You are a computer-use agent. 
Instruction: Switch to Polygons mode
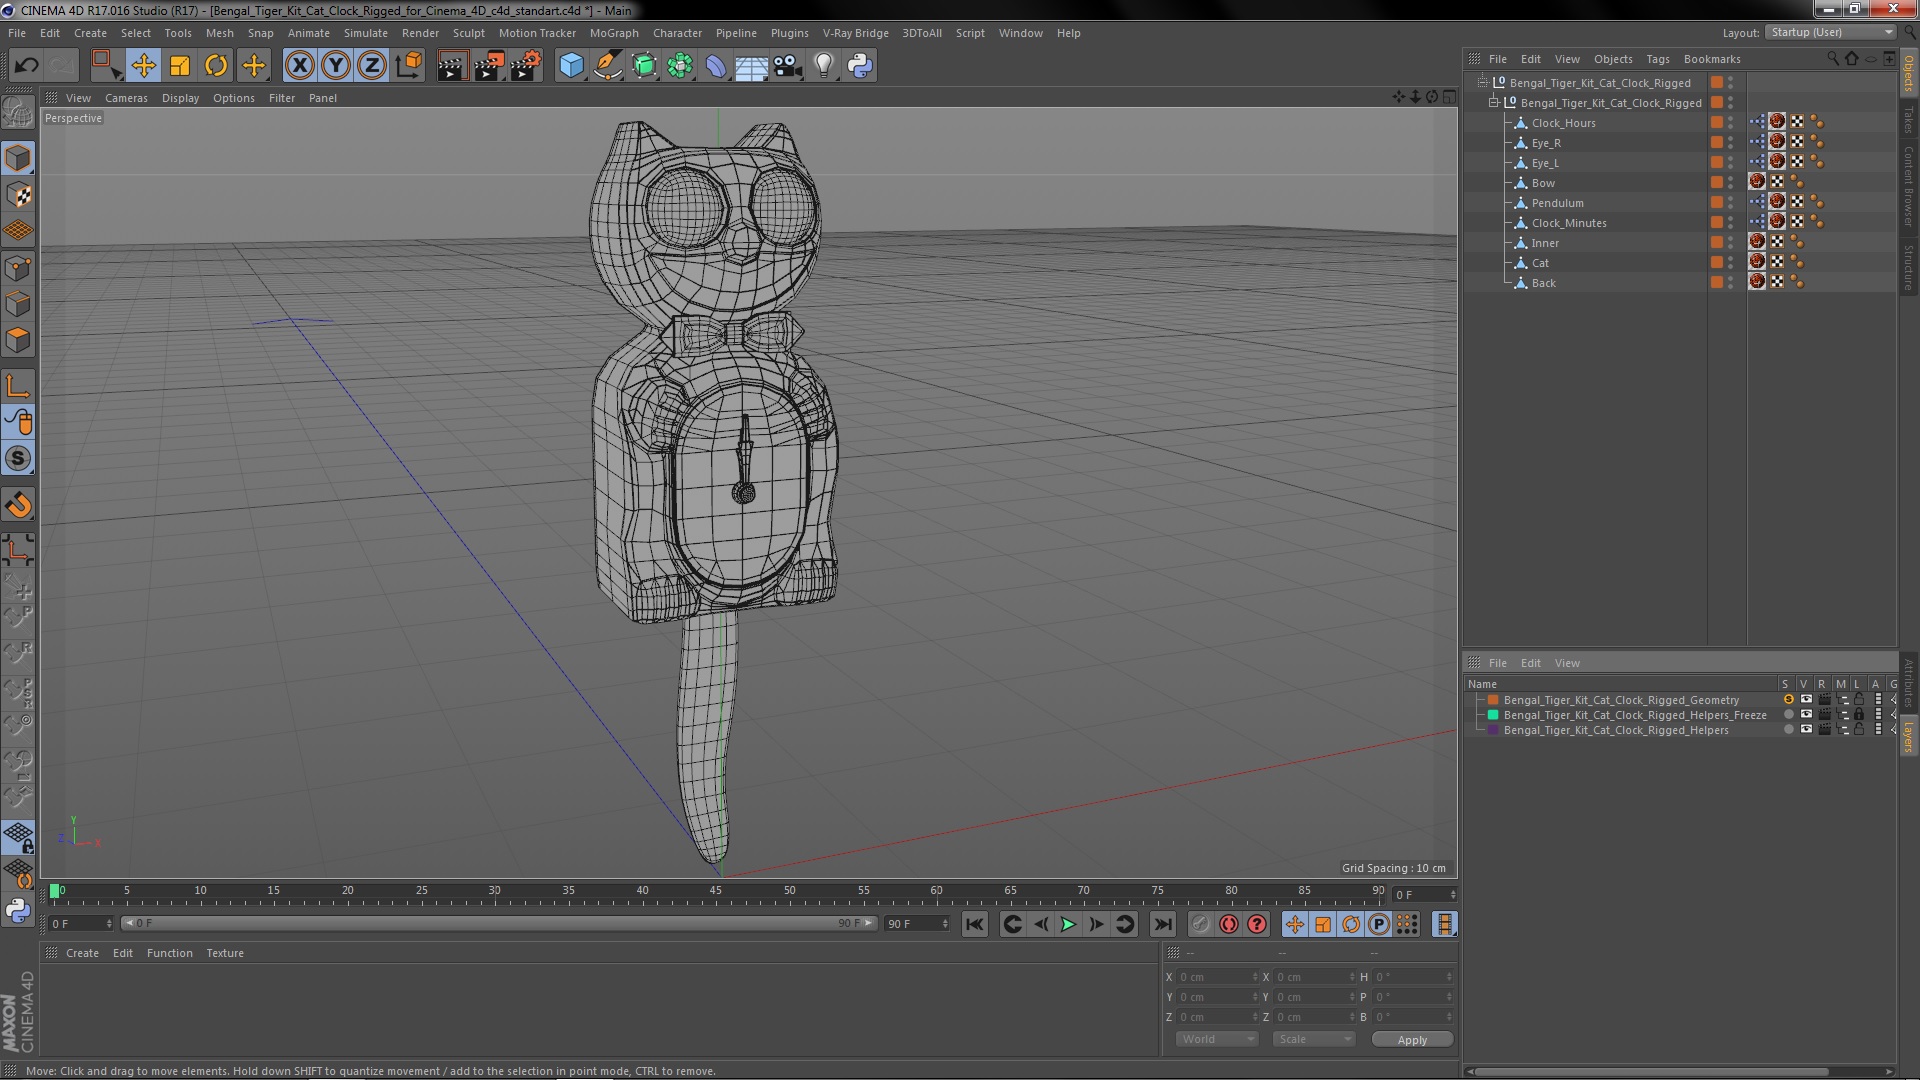(x=18, y=340)
